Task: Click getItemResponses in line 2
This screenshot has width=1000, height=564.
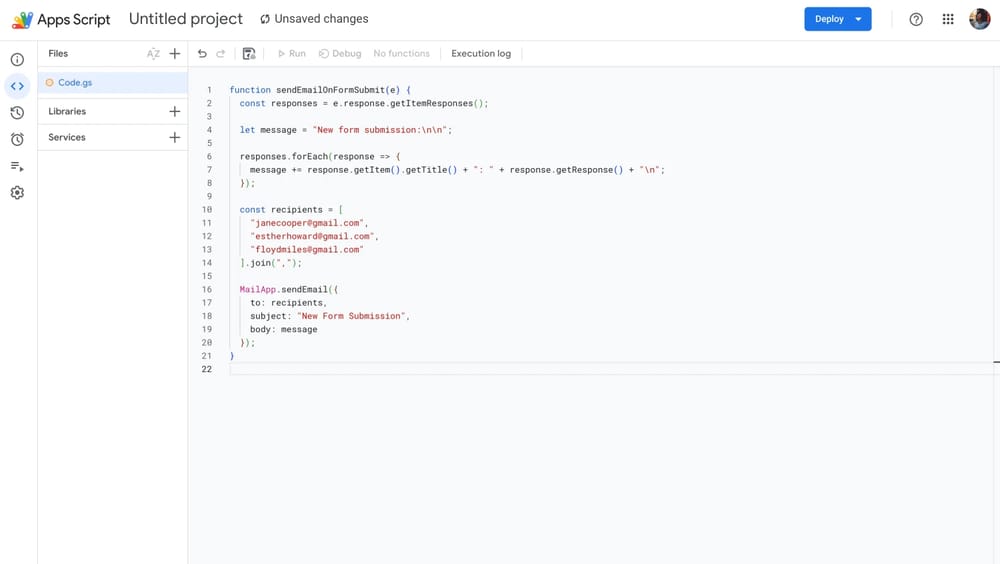Action: (x=432, y=103)
